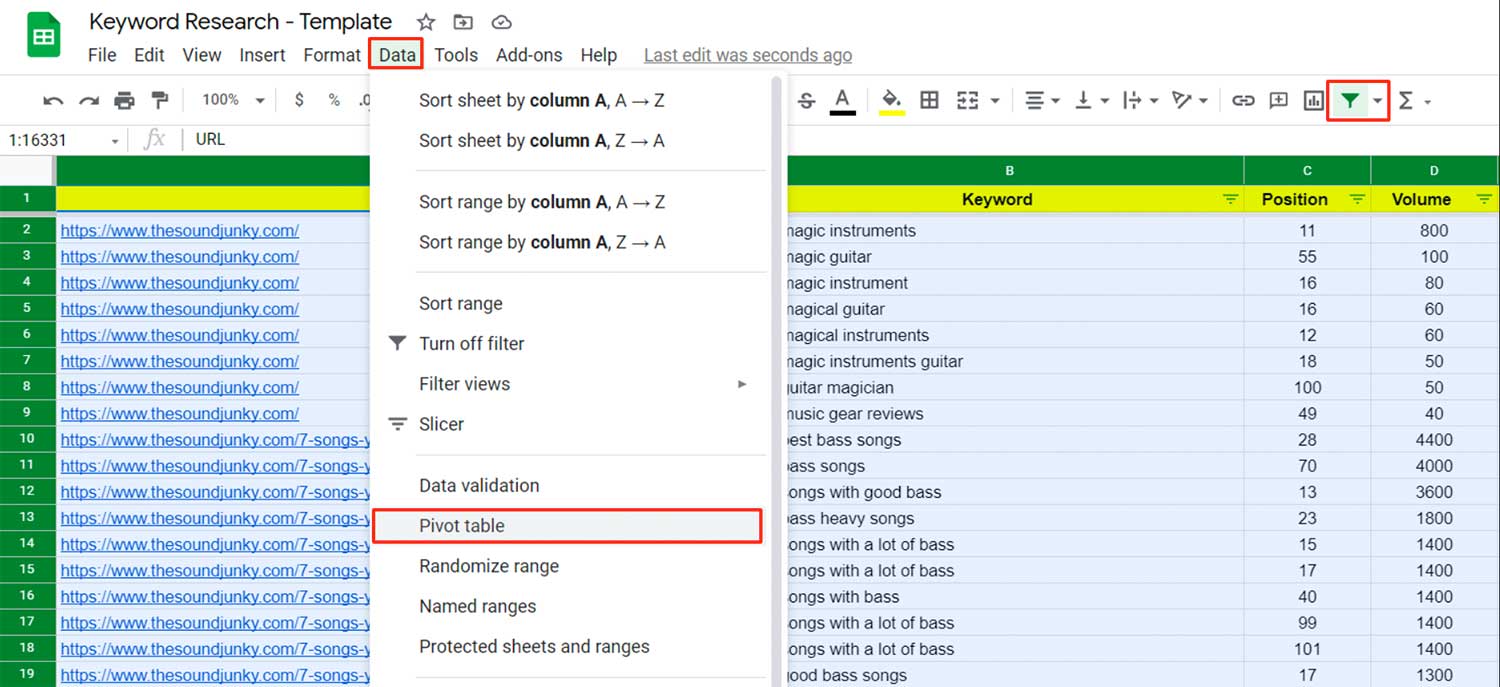Select Pivot table from the Data menu
1500x687 pixels.
pyautogui.click(x=462, y=526)
